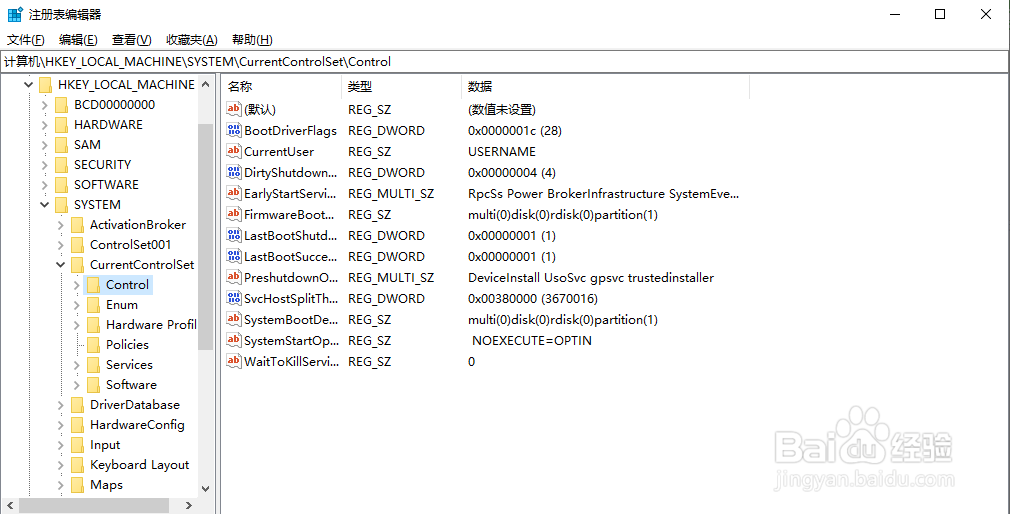Select the Policies key in the tree
Screen dimensions: 1010x514
click(127, 345)
